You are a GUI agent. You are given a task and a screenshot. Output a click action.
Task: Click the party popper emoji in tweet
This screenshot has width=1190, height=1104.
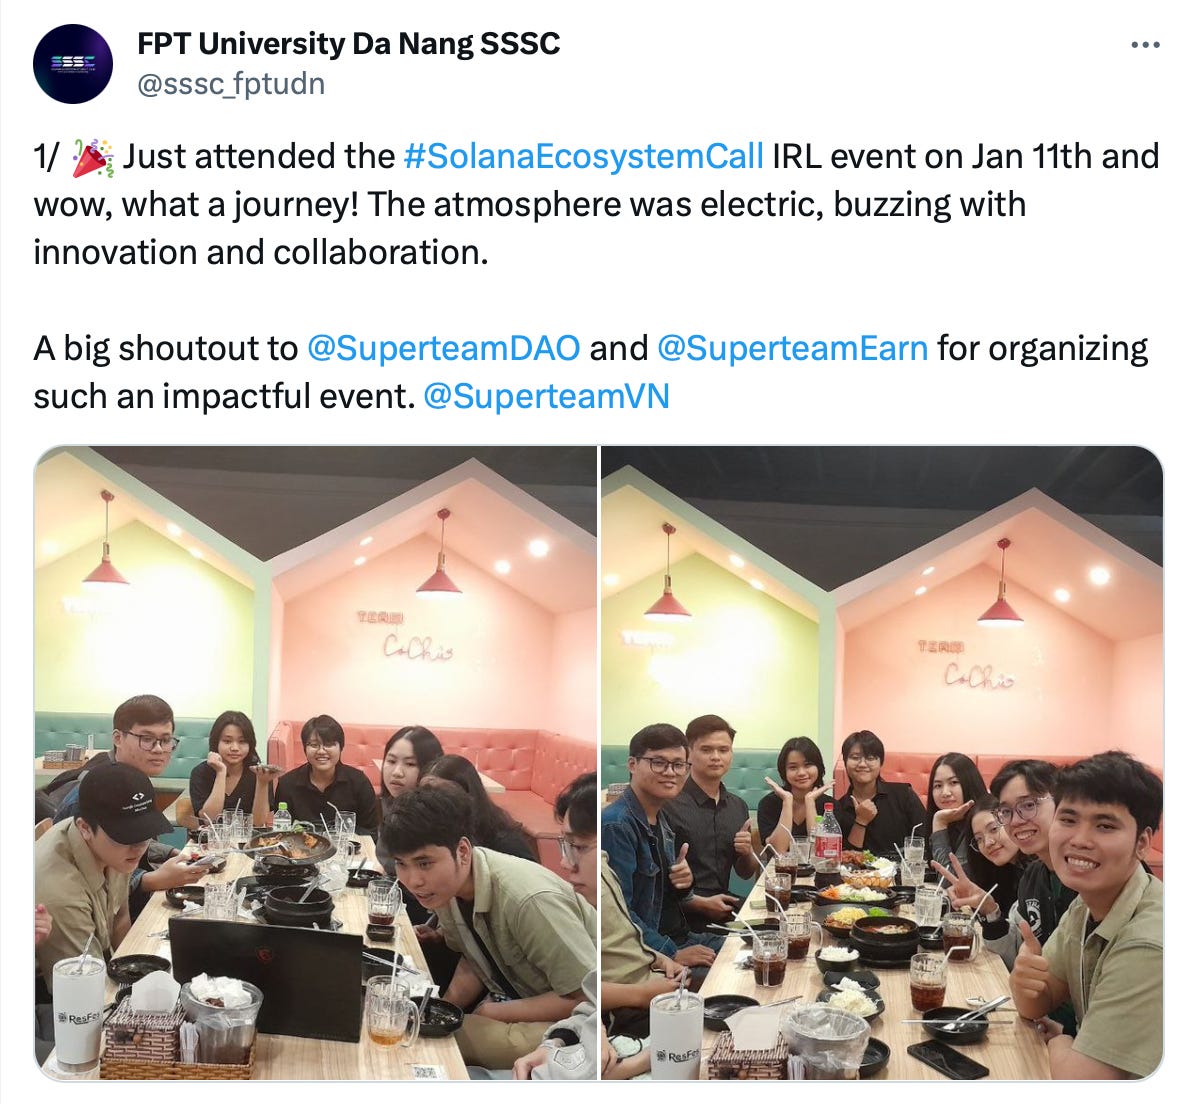[x=93, y=158]
